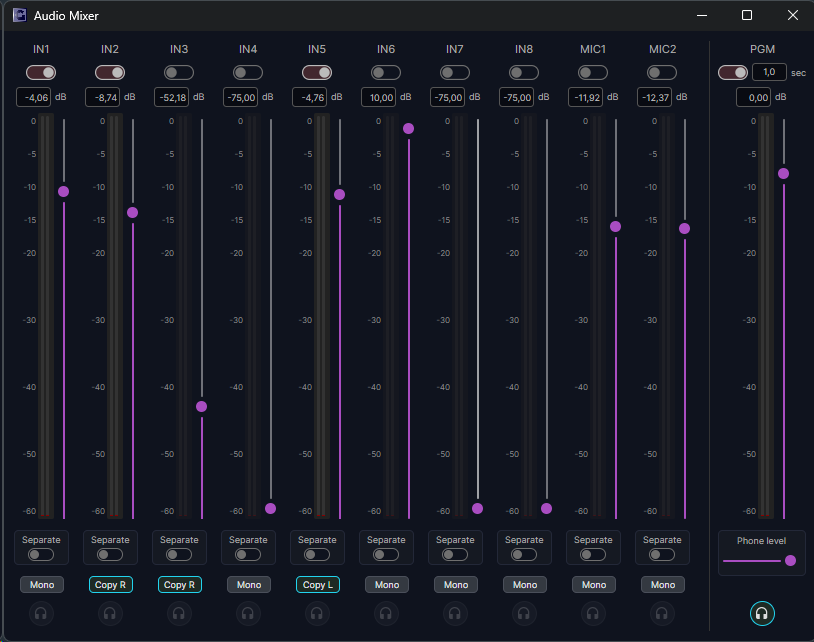Click the Copy L button under IN5
The height and width of the screenshot is (642, 814).
coord(318,585)
